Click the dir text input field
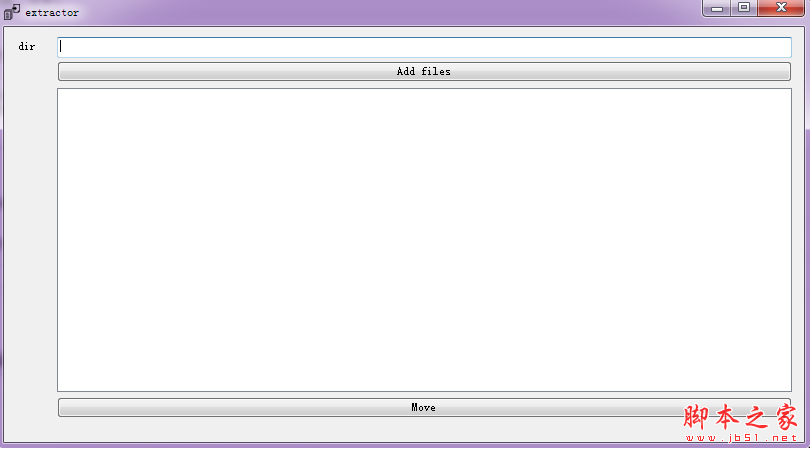This screenshot has height=449, width=810. point(424,47)
